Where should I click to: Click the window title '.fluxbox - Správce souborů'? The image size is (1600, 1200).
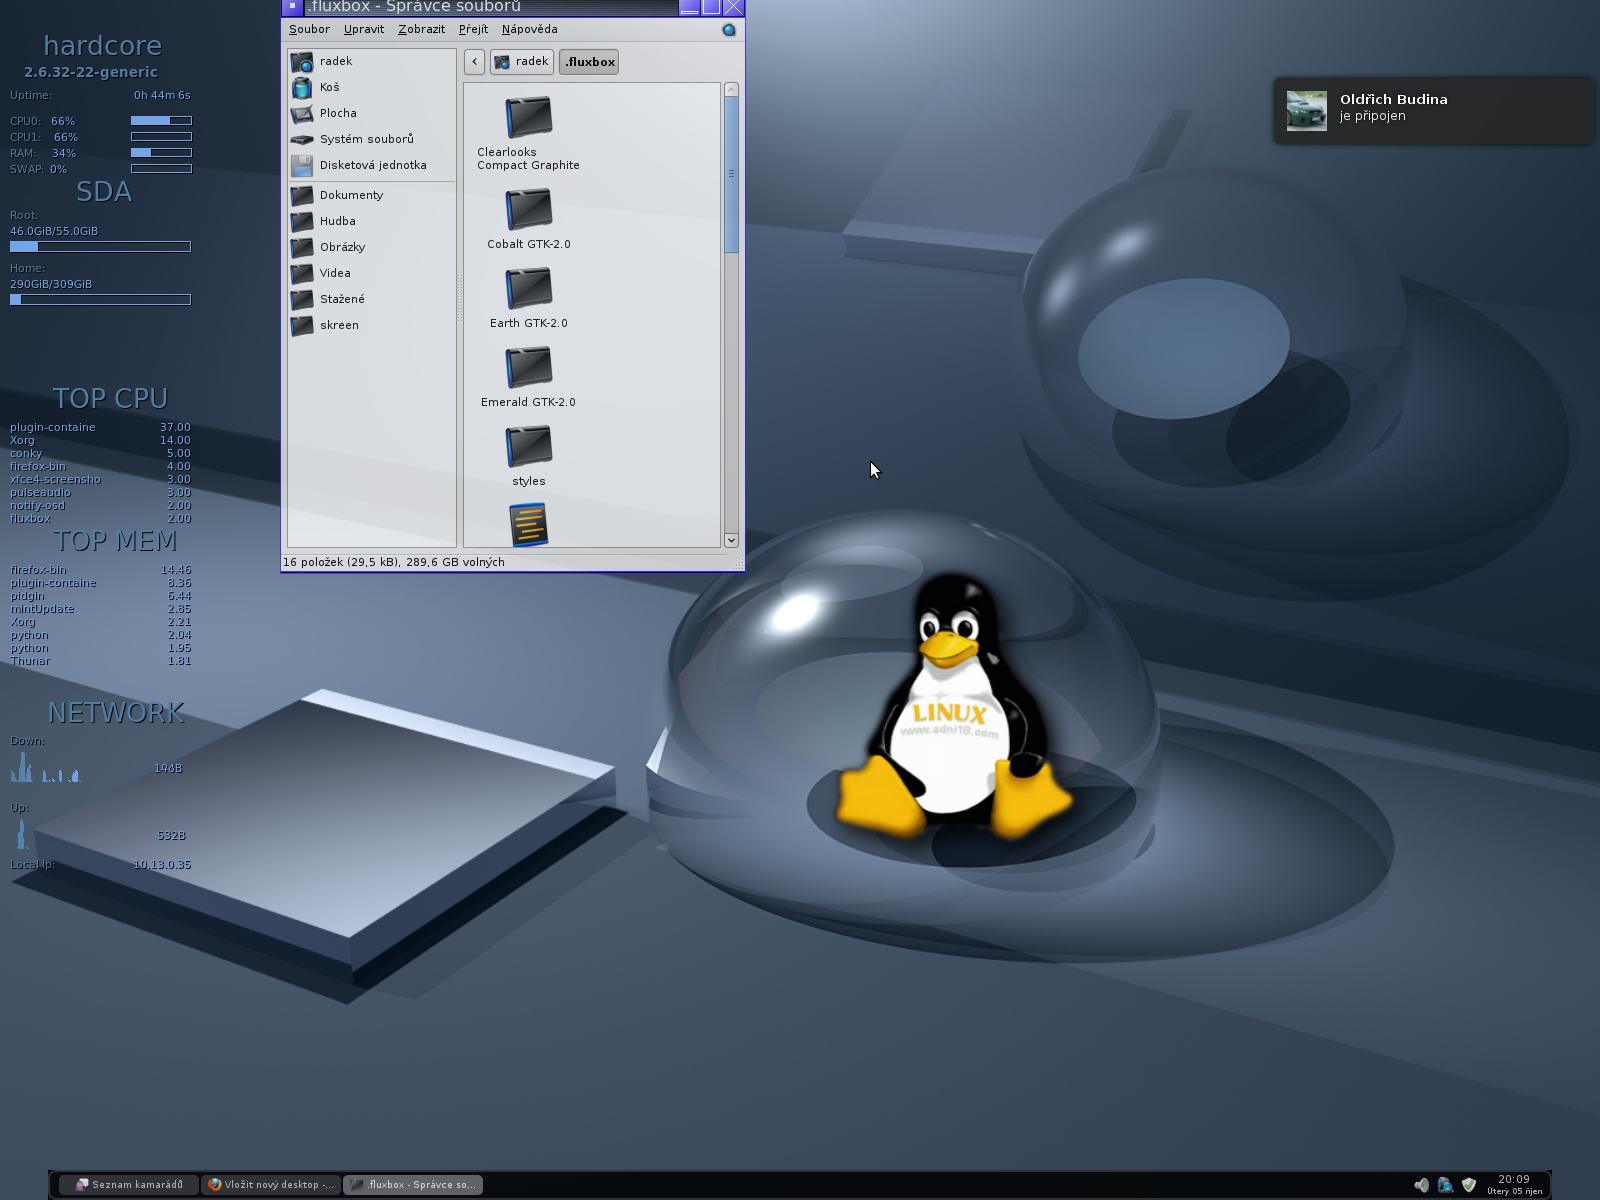pos(414,7)
